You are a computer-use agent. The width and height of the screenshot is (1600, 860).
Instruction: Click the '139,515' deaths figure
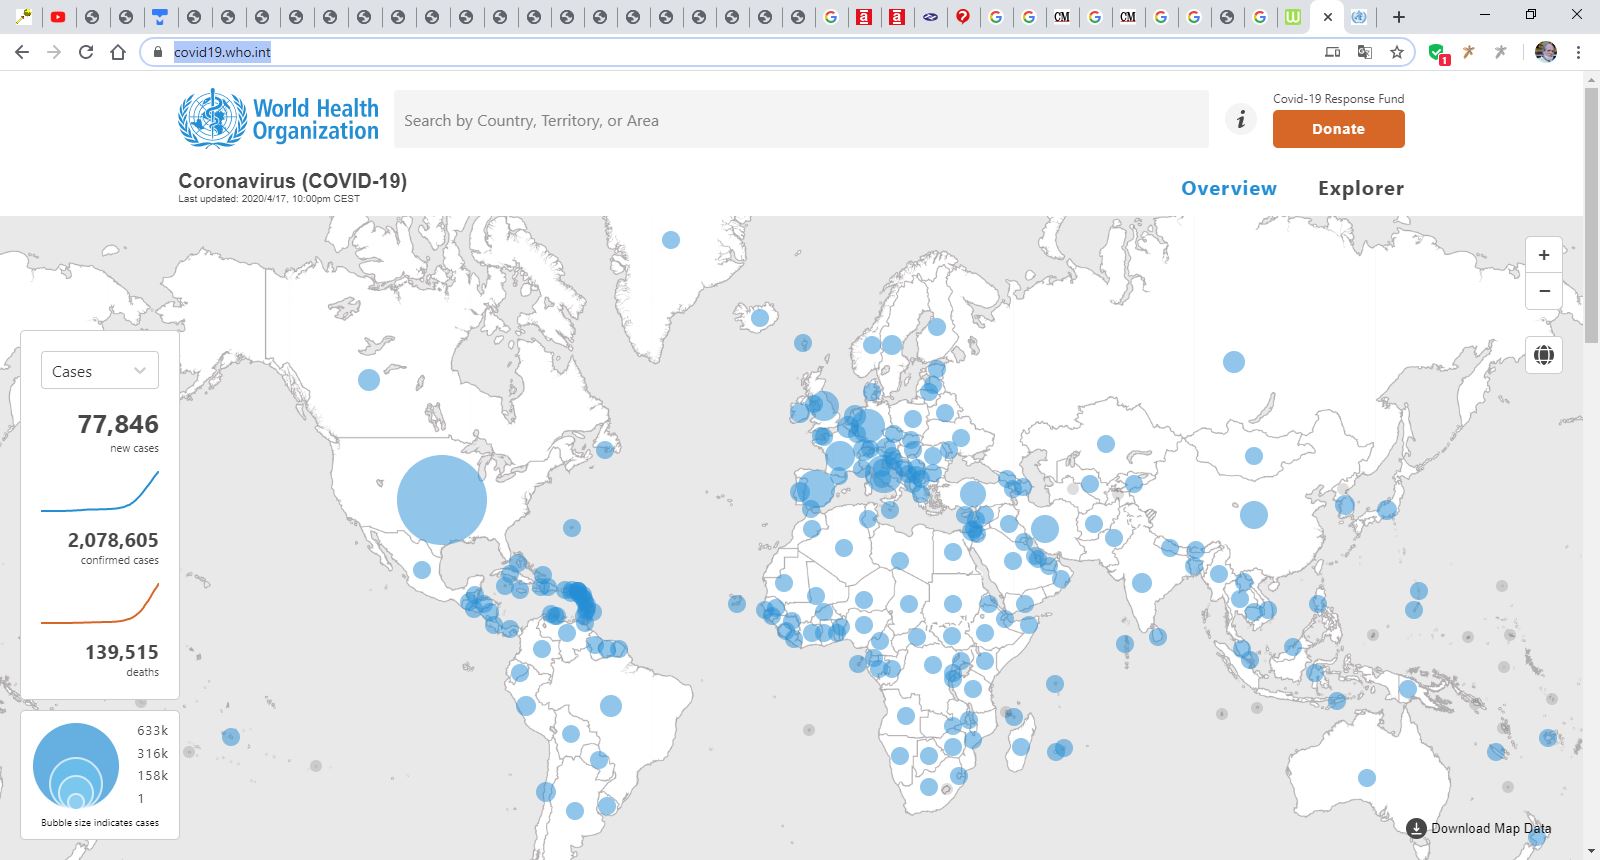click(122, 652)
